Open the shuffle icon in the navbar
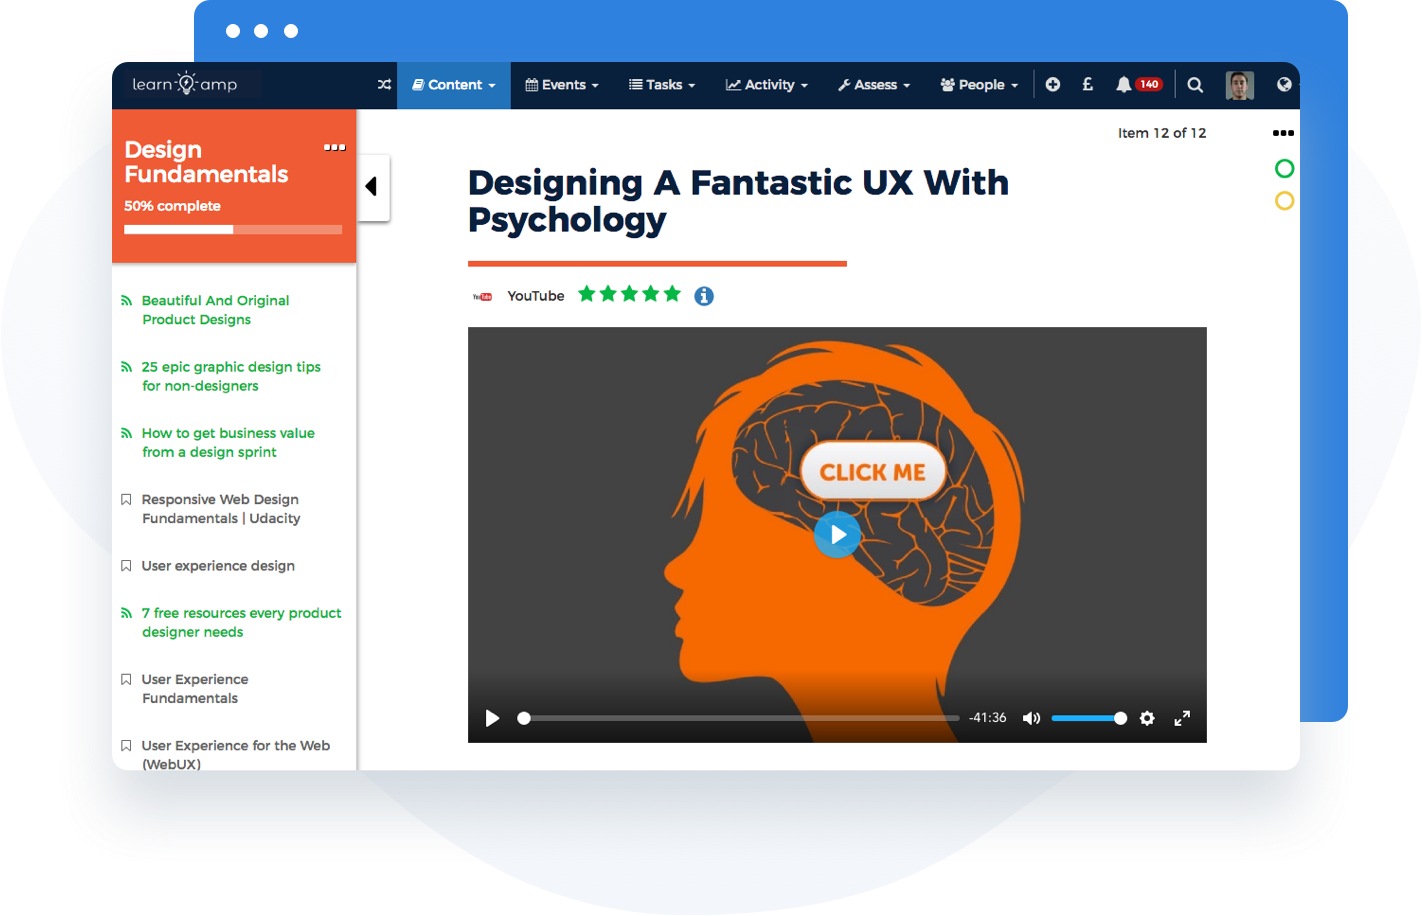This screenshot has width=1422, height=916. click(384, 85)
